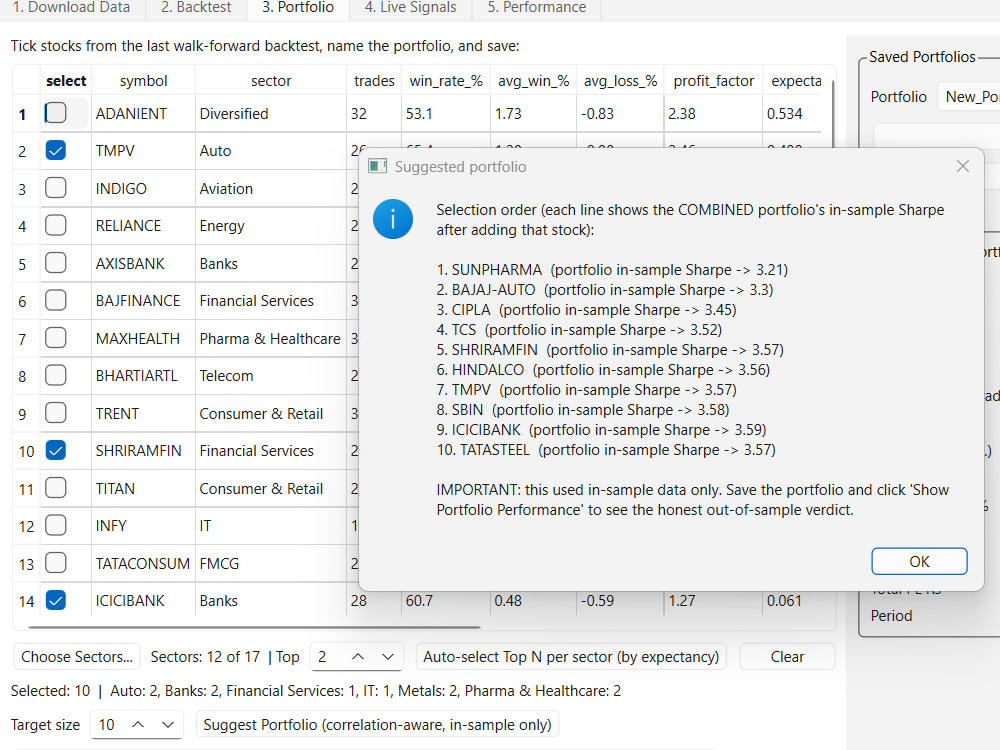
Task: Open the Saved Portfolios Portfolio combo box
Action: pos(969,96)
